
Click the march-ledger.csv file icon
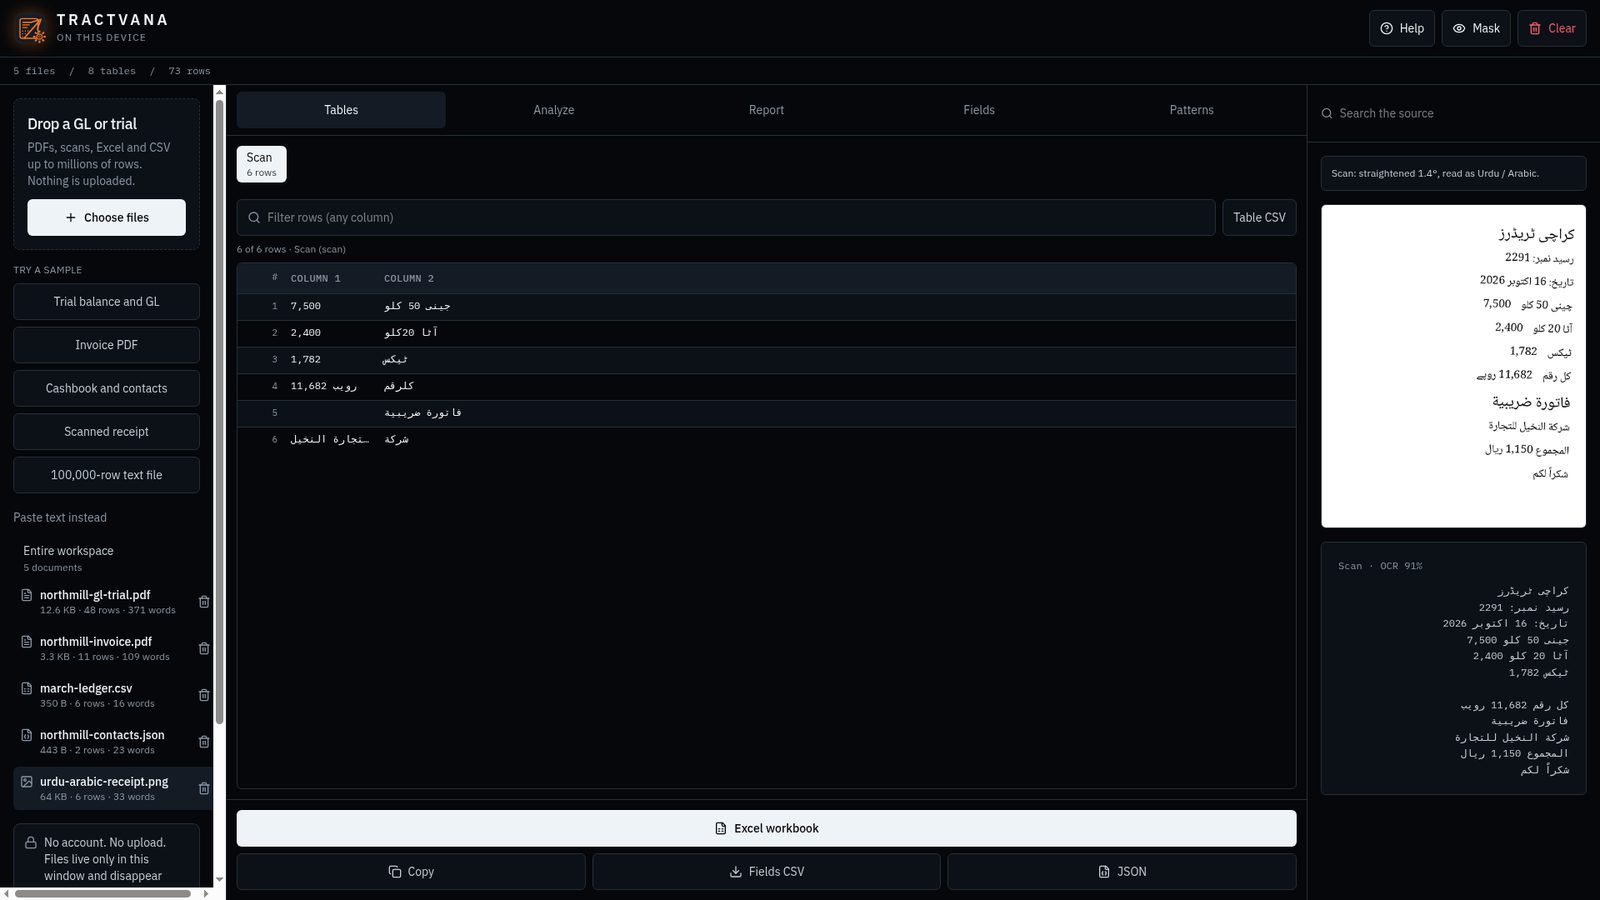27,688
